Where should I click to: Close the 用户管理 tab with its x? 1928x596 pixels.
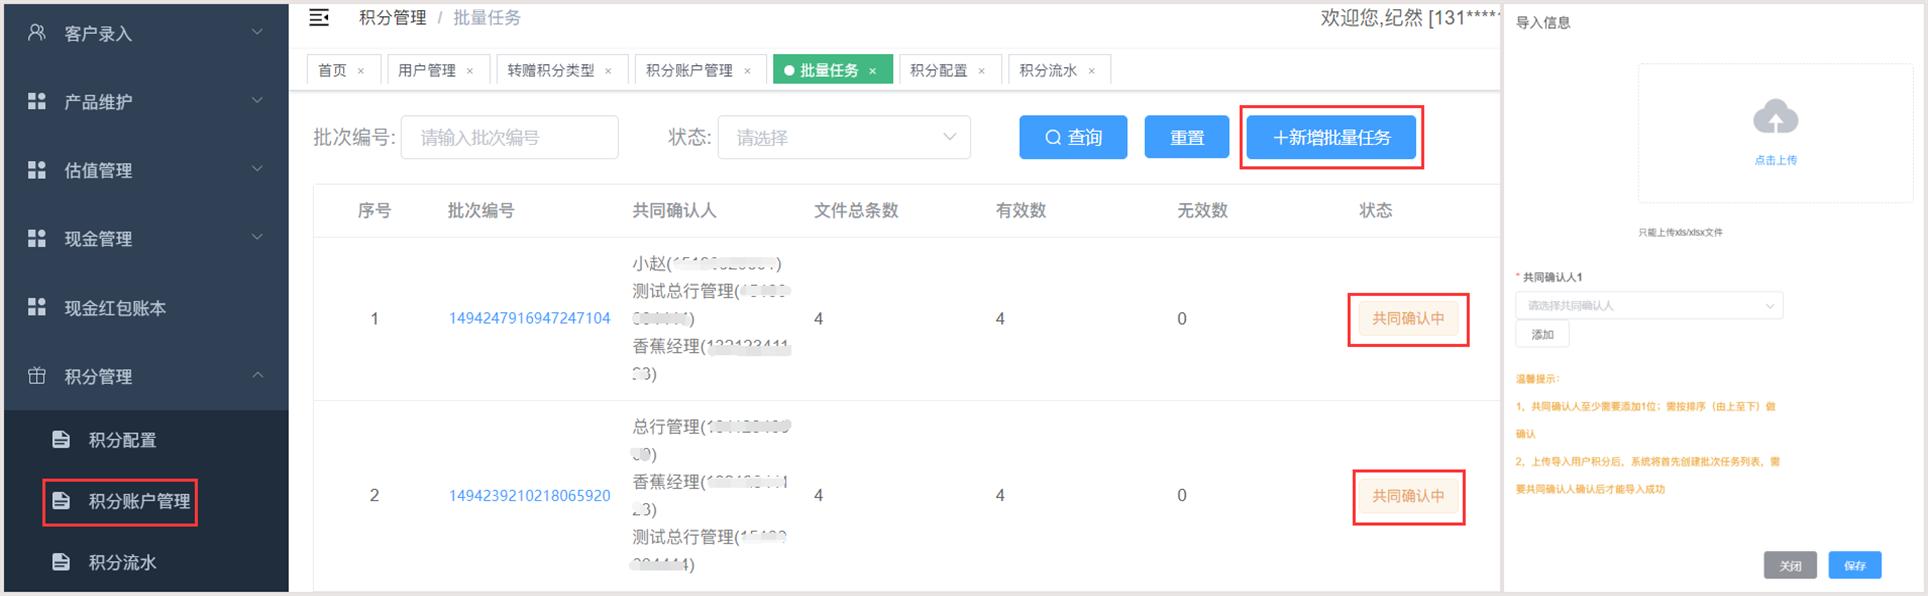470,71
